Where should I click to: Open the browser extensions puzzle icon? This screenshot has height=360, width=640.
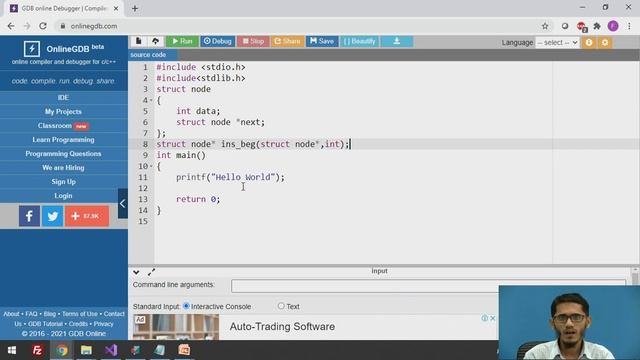(597, 26)
